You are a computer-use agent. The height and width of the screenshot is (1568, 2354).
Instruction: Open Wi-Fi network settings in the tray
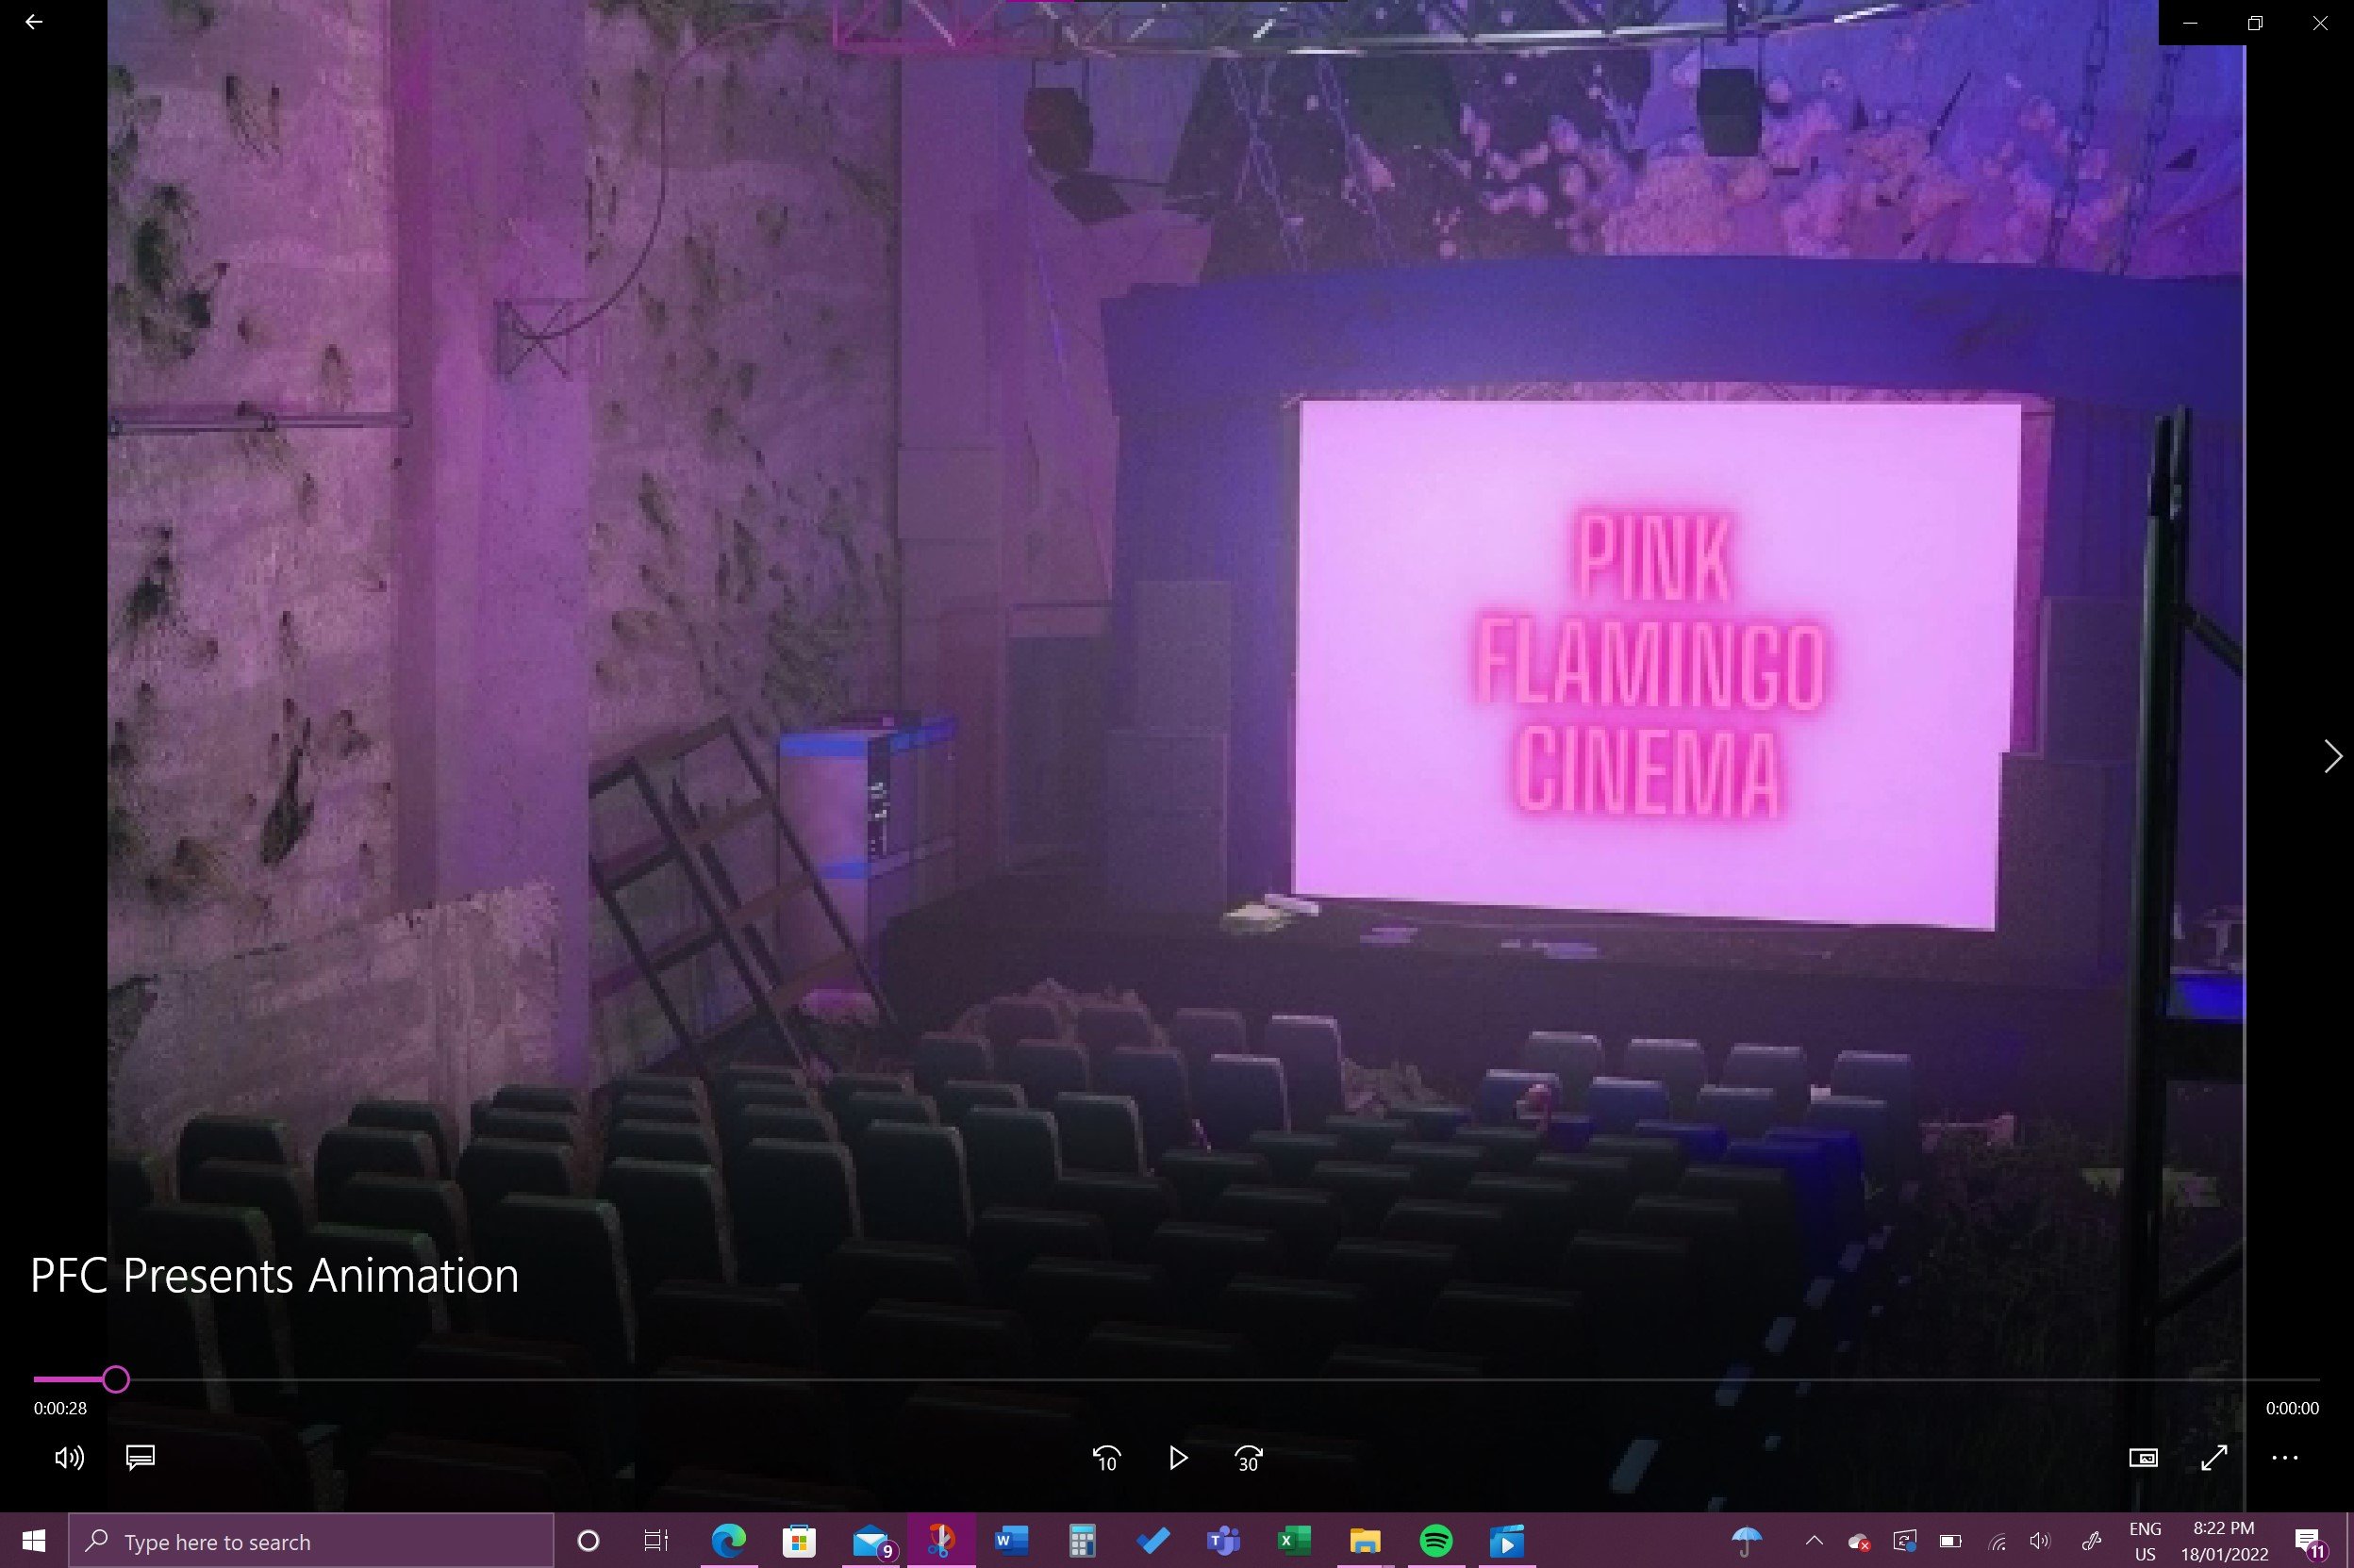(1997, 1542)
